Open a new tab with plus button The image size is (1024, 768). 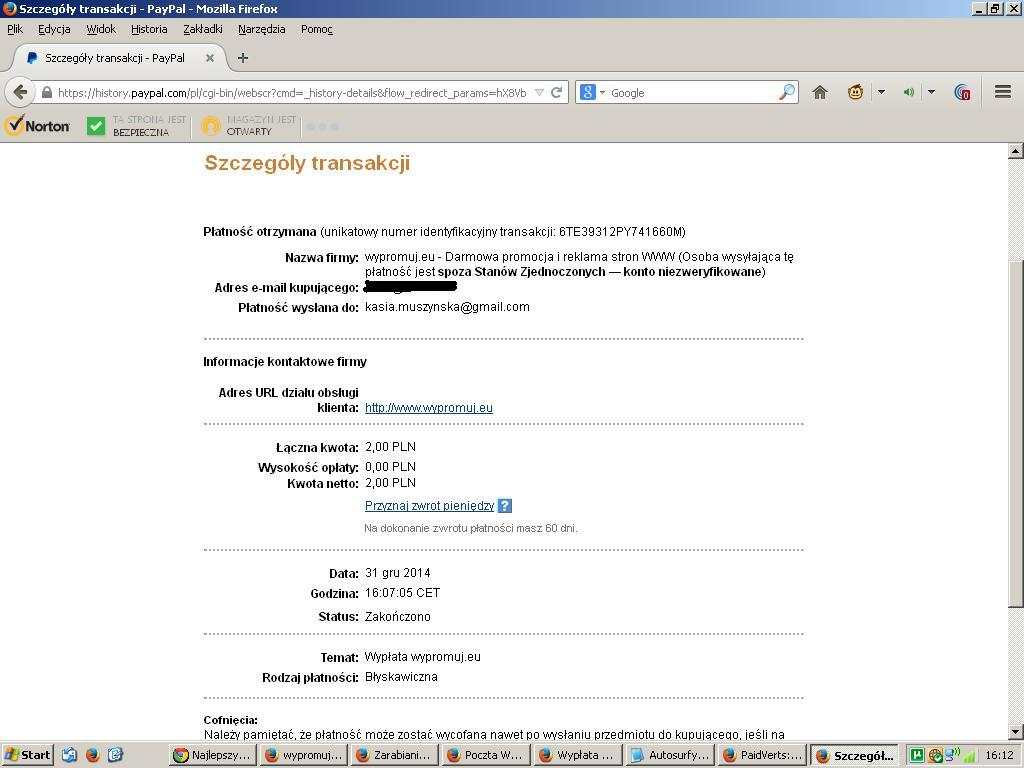click(x=242, y=58)
